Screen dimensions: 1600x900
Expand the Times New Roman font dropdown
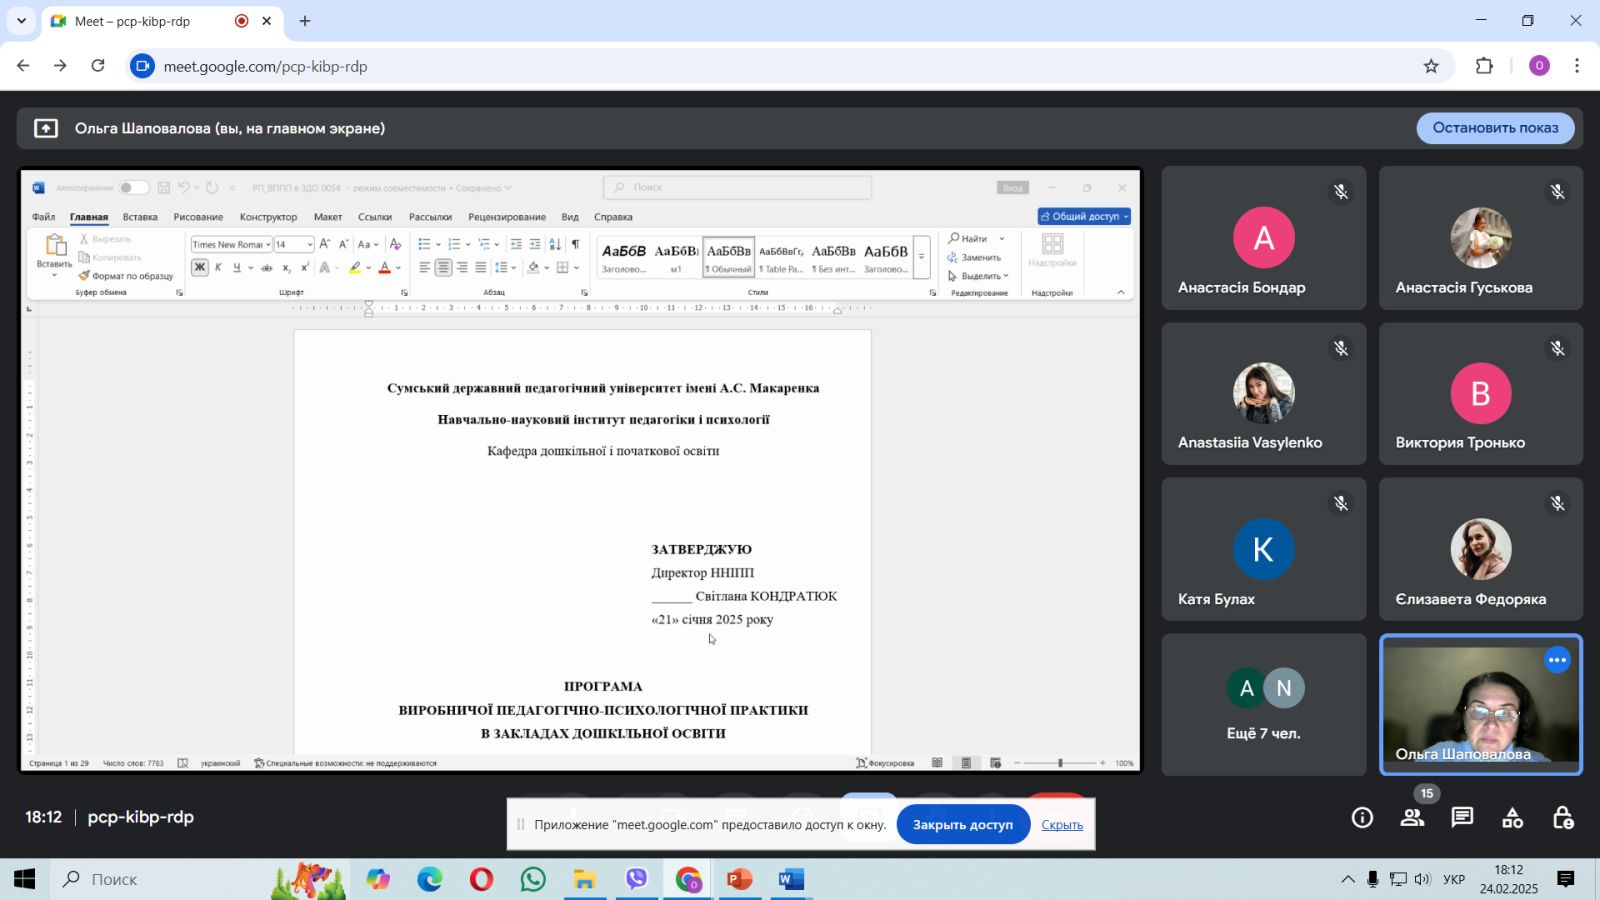pos(268,245)
